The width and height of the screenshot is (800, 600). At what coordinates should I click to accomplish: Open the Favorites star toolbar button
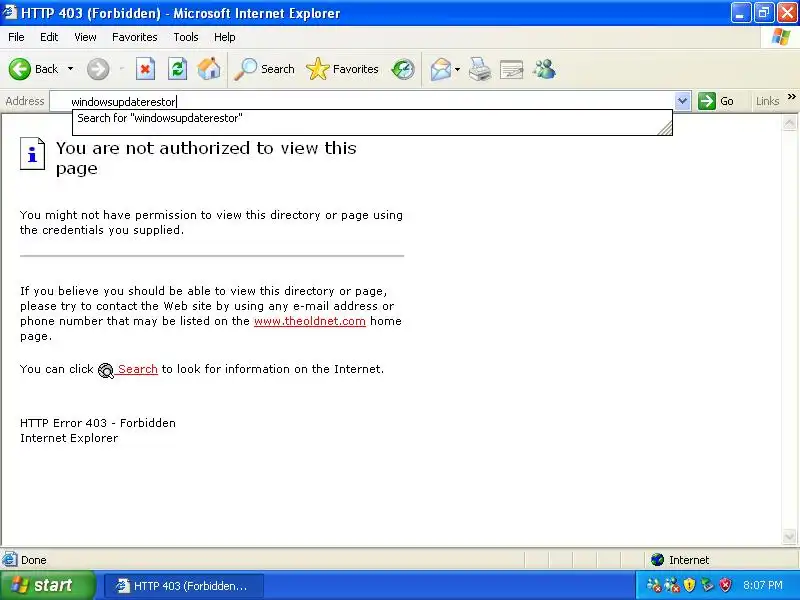(x=342, y=69)
